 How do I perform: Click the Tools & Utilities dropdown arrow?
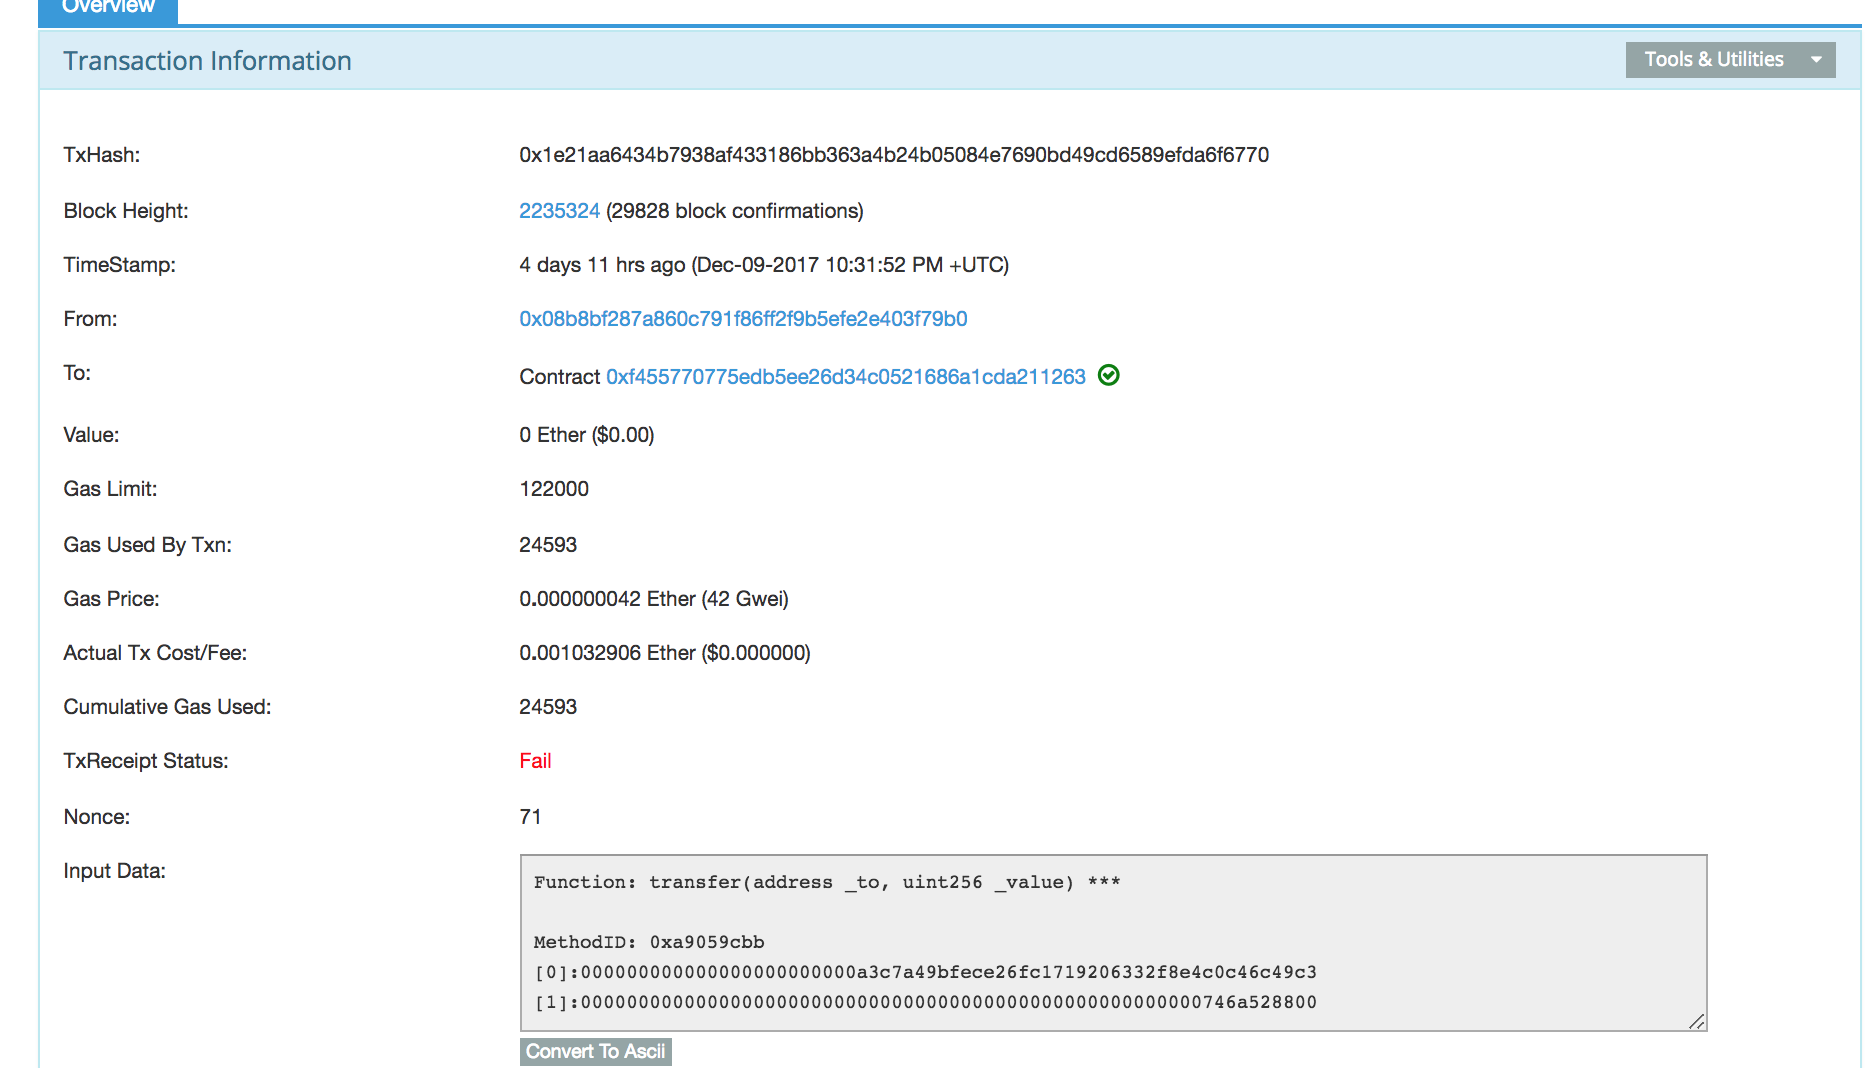1816,60
